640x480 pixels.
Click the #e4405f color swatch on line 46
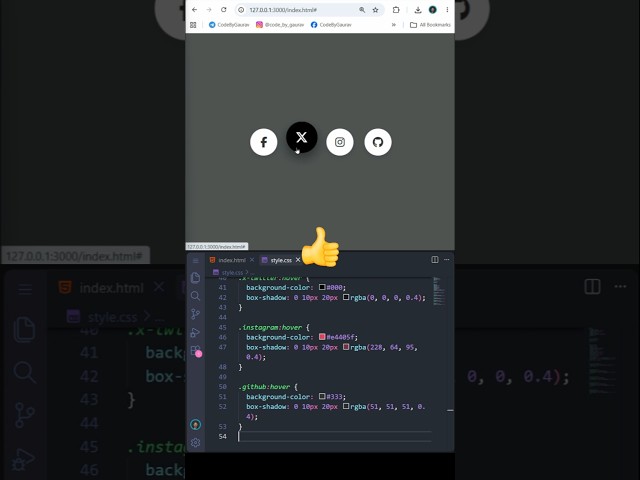coord(322,337)
